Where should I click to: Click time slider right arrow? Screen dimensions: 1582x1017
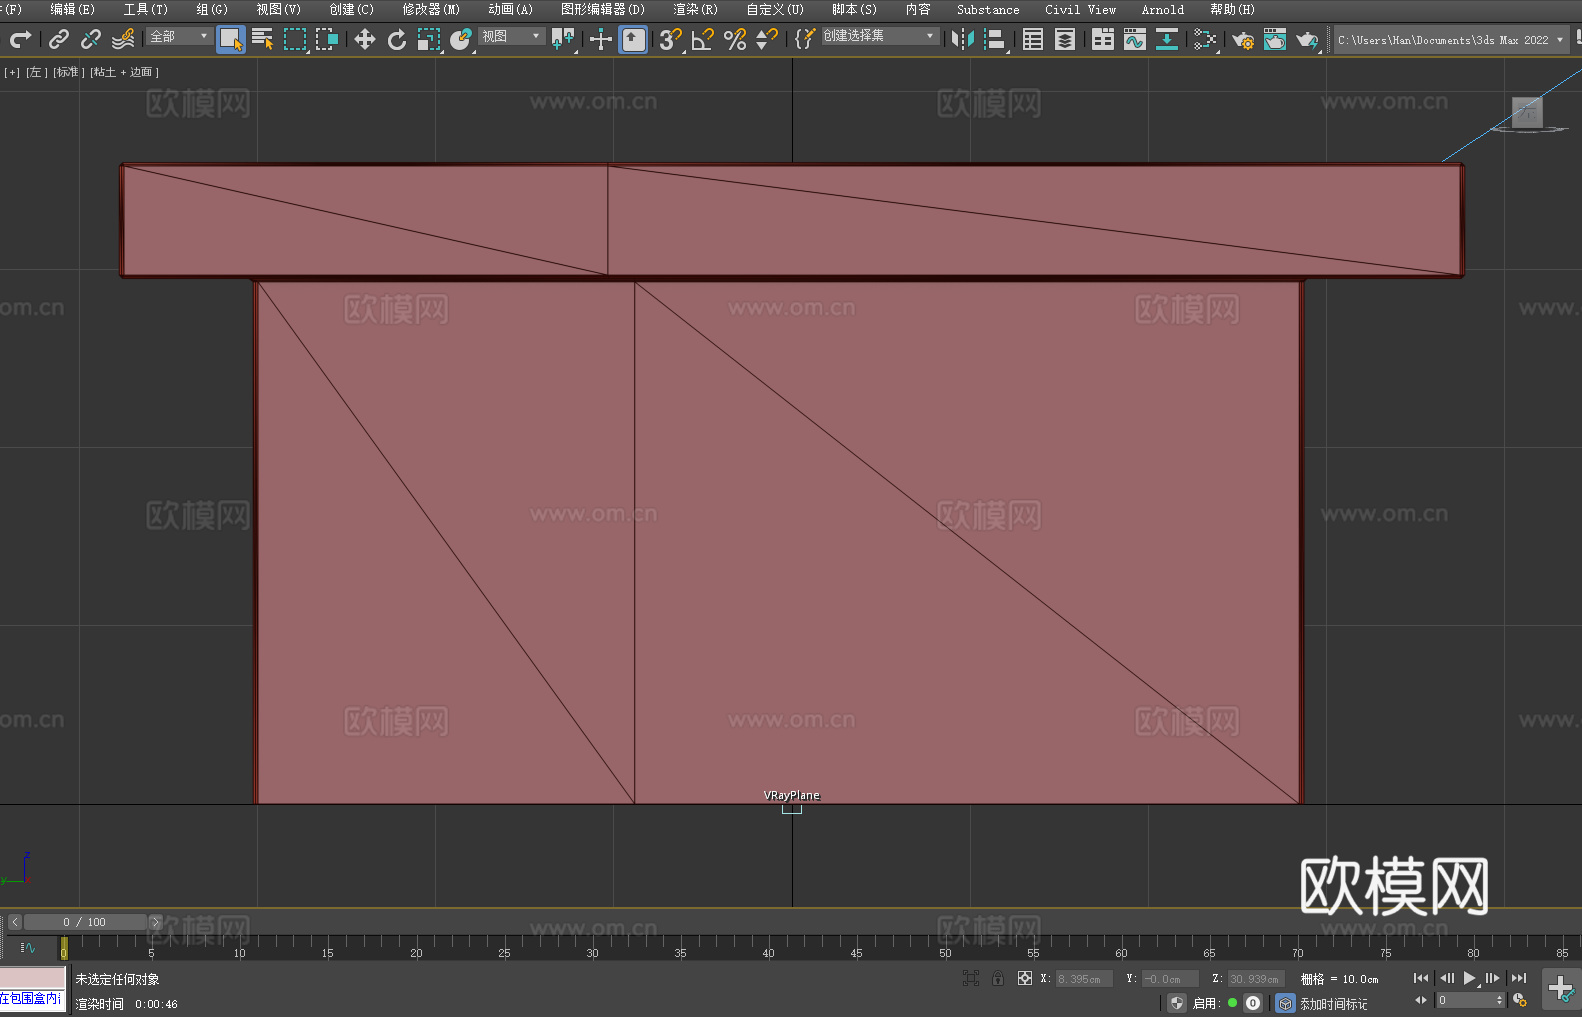click(x=155, y=922)
